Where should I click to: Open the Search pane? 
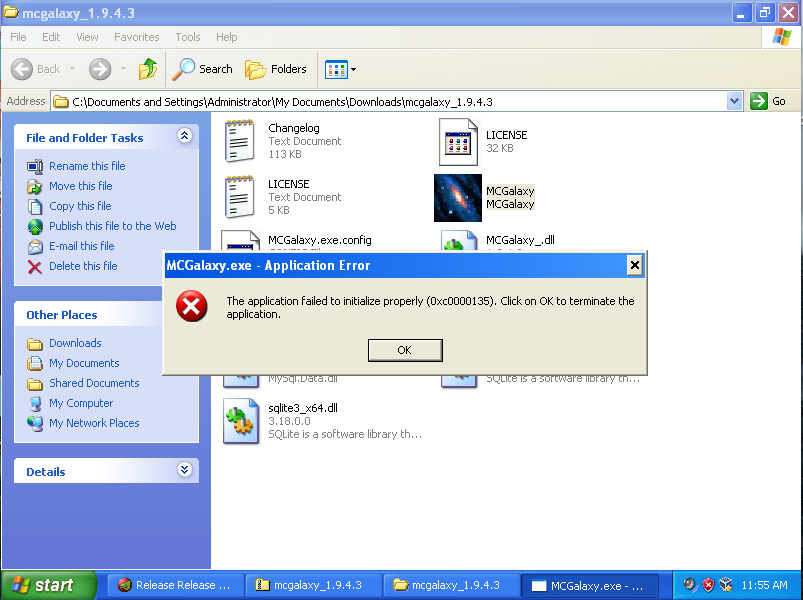pyautogui.click(x=203, y=69)
